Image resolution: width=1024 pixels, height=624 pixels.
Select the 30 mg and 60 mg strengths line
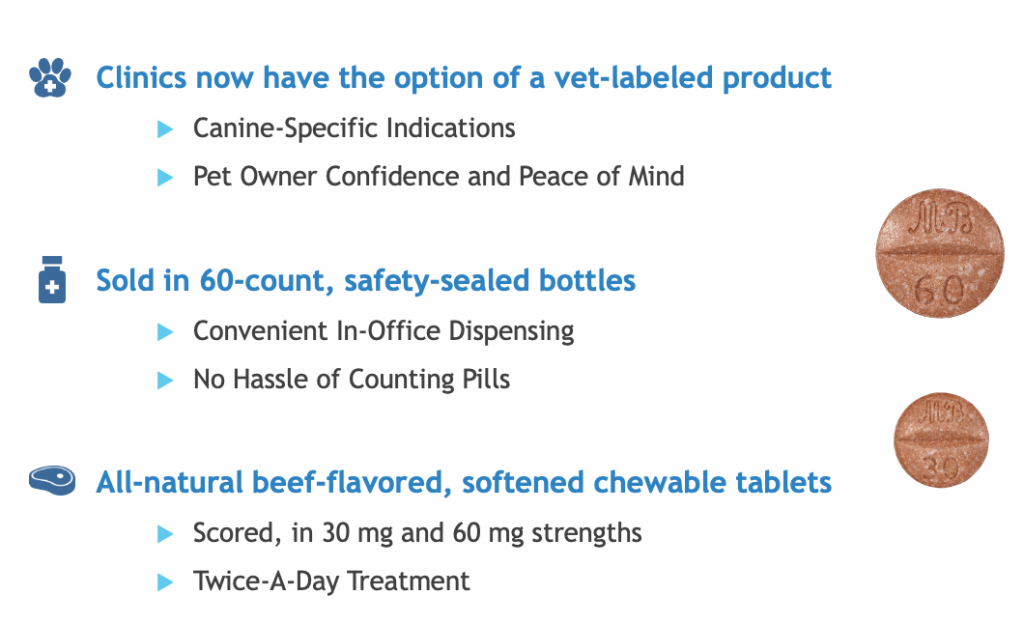point(417,533)
